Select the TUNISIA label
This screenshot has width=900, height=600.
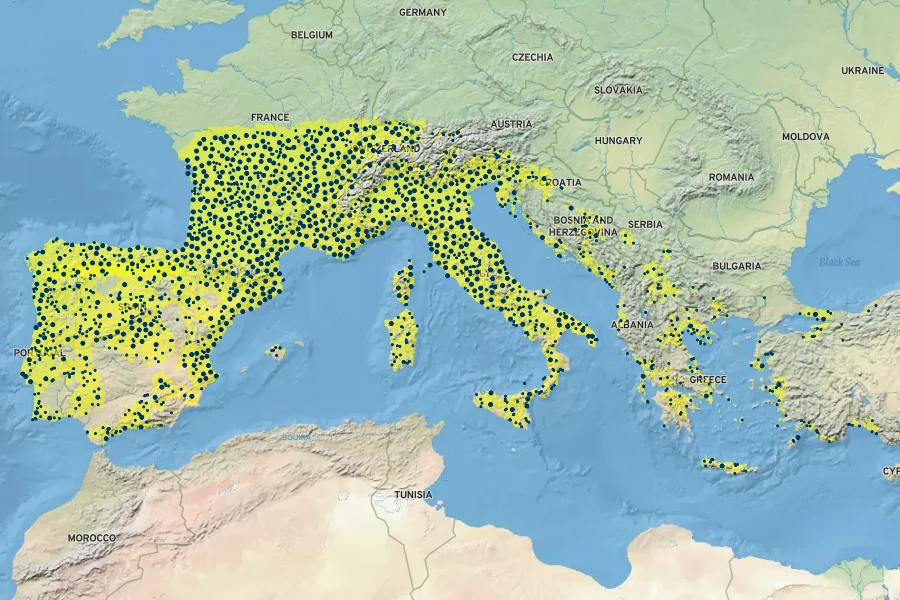413,495
